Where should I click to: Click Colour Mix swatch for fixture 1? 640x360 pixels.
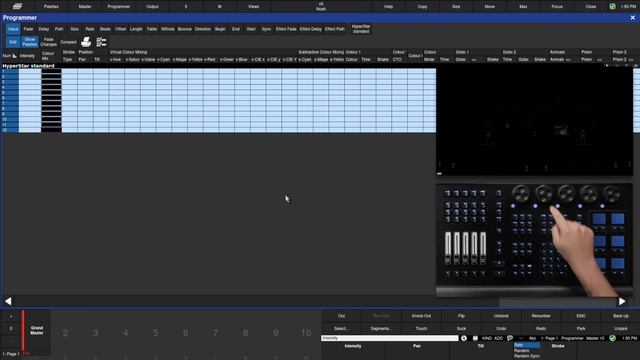pyautogui.click(x=51, y=71)
